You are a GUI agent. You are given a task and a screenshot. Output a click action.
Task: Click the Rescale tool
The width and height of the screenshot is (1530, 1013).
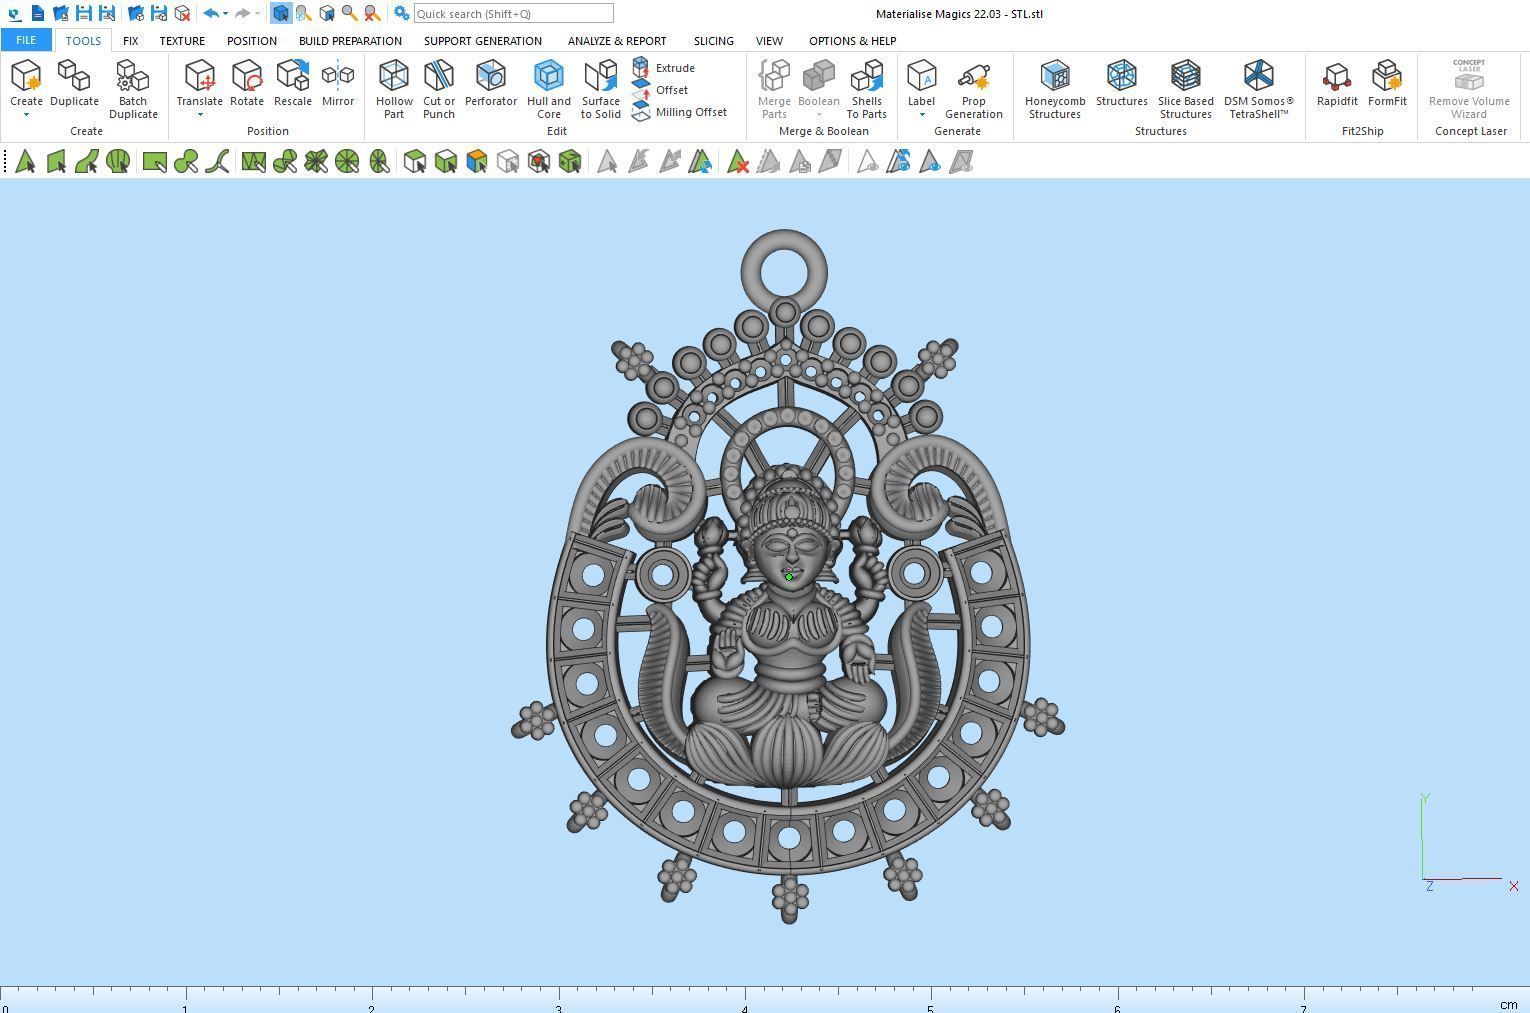click(293, 84)
